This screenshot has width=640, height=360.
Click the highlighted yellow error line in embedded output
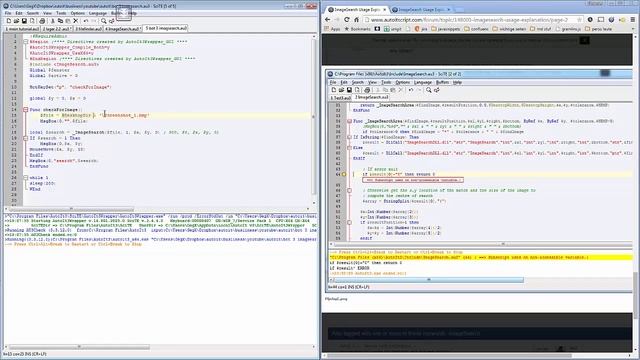480,257
